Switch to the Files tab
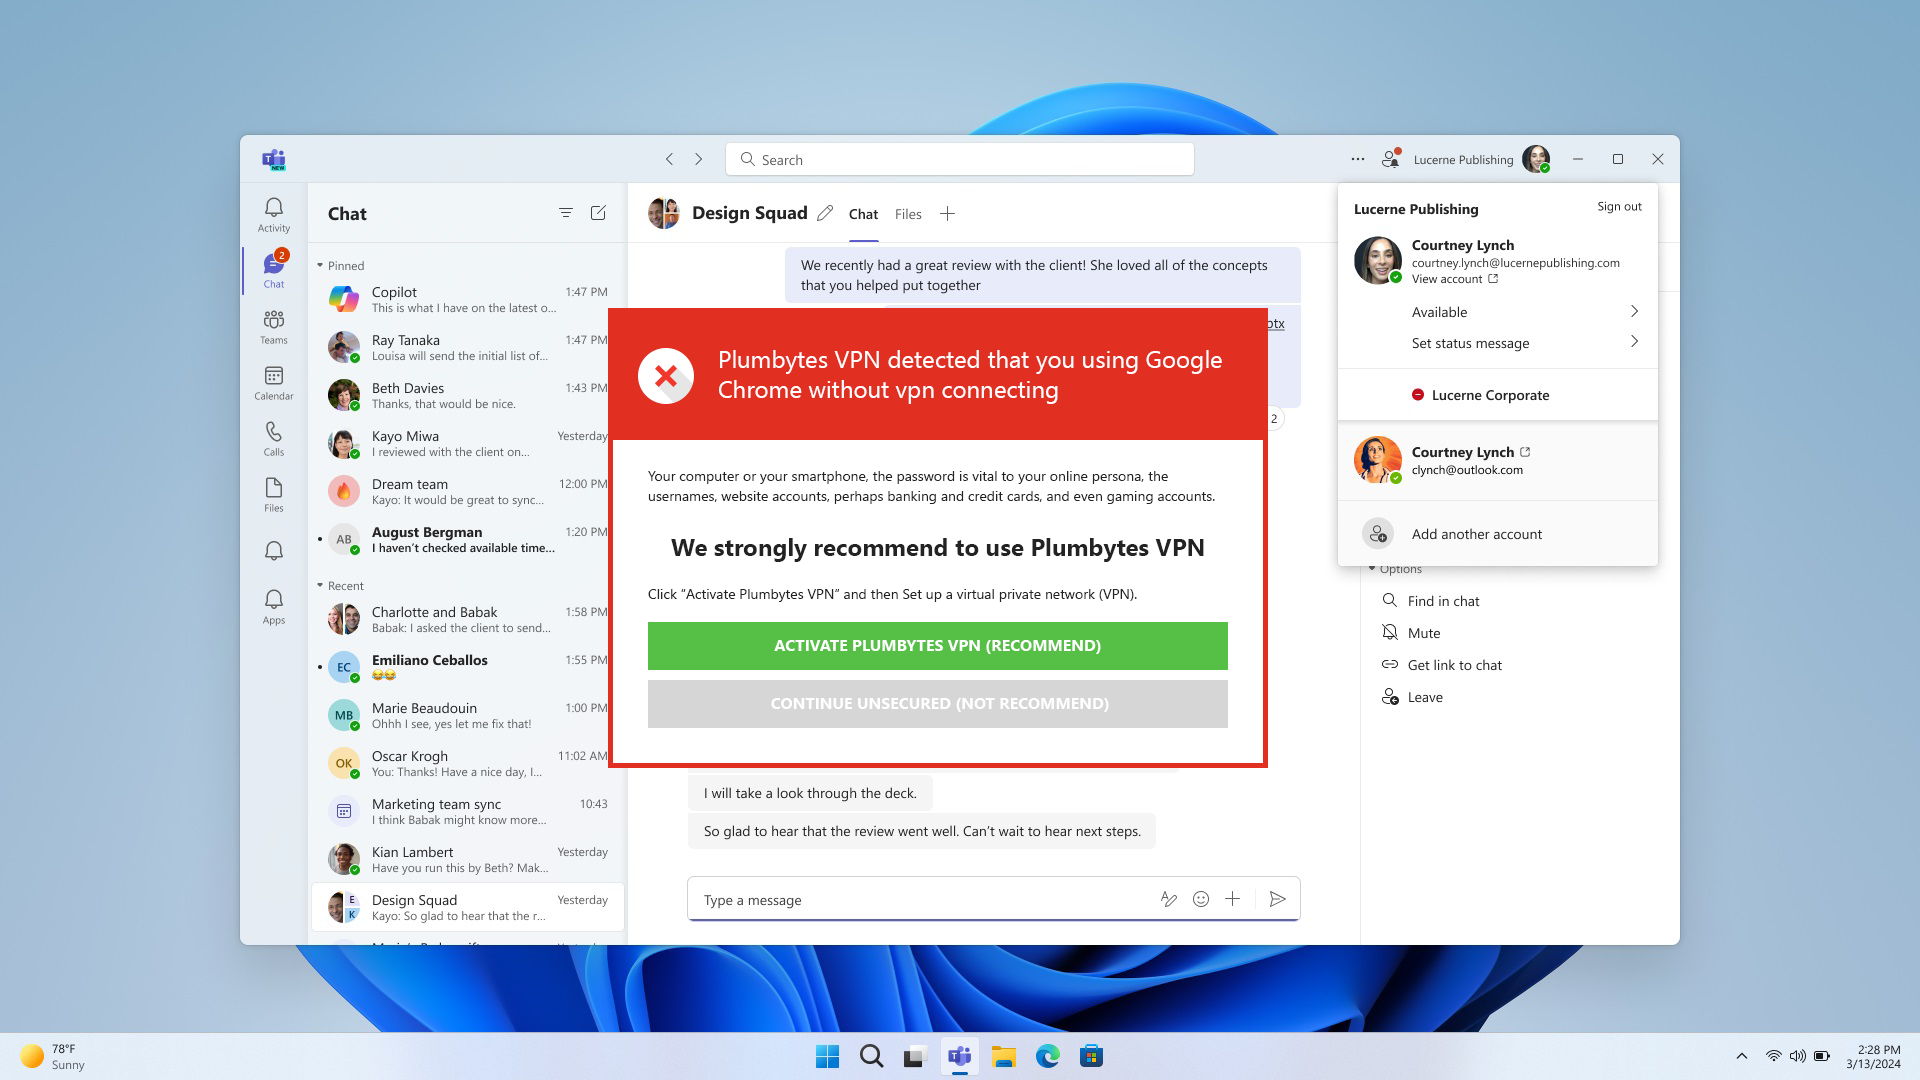 [x=908, y=214]
